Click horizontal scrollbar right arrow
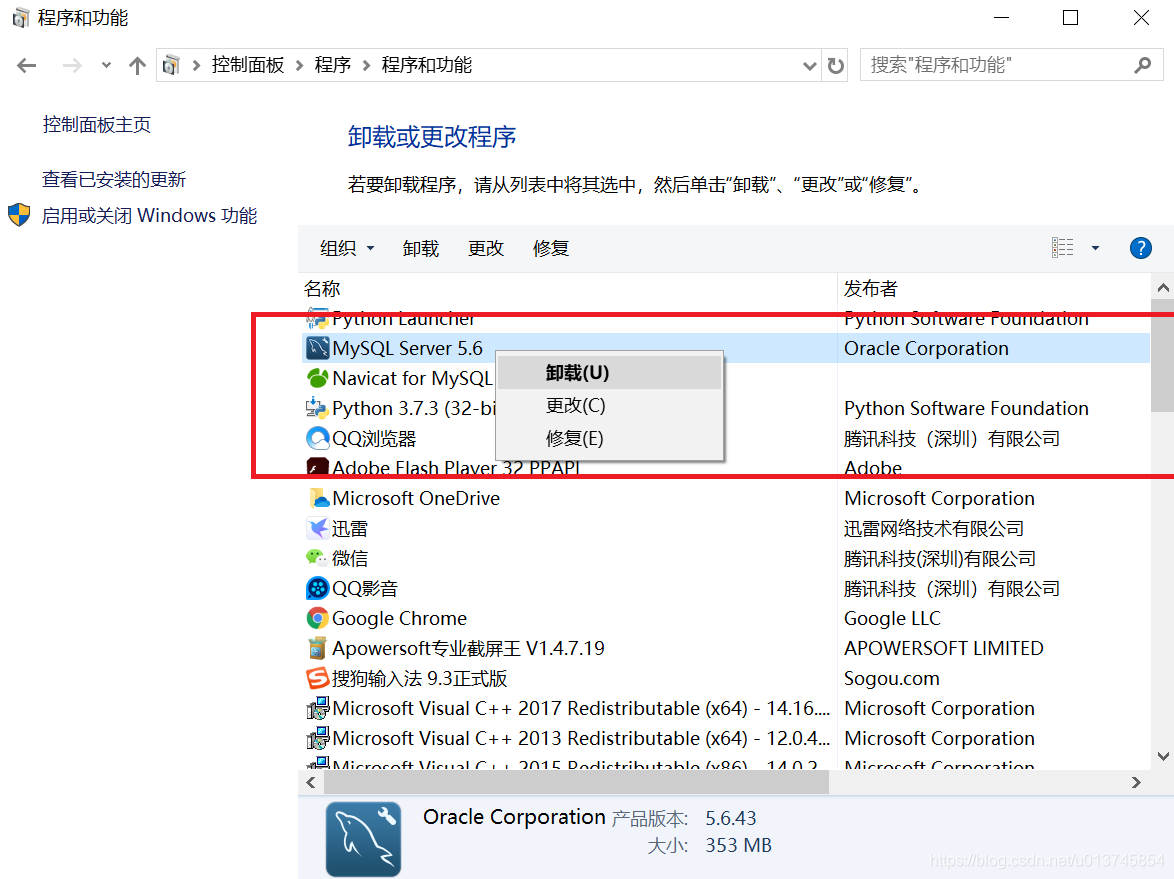1174x879 pixels. point(1137,782)
